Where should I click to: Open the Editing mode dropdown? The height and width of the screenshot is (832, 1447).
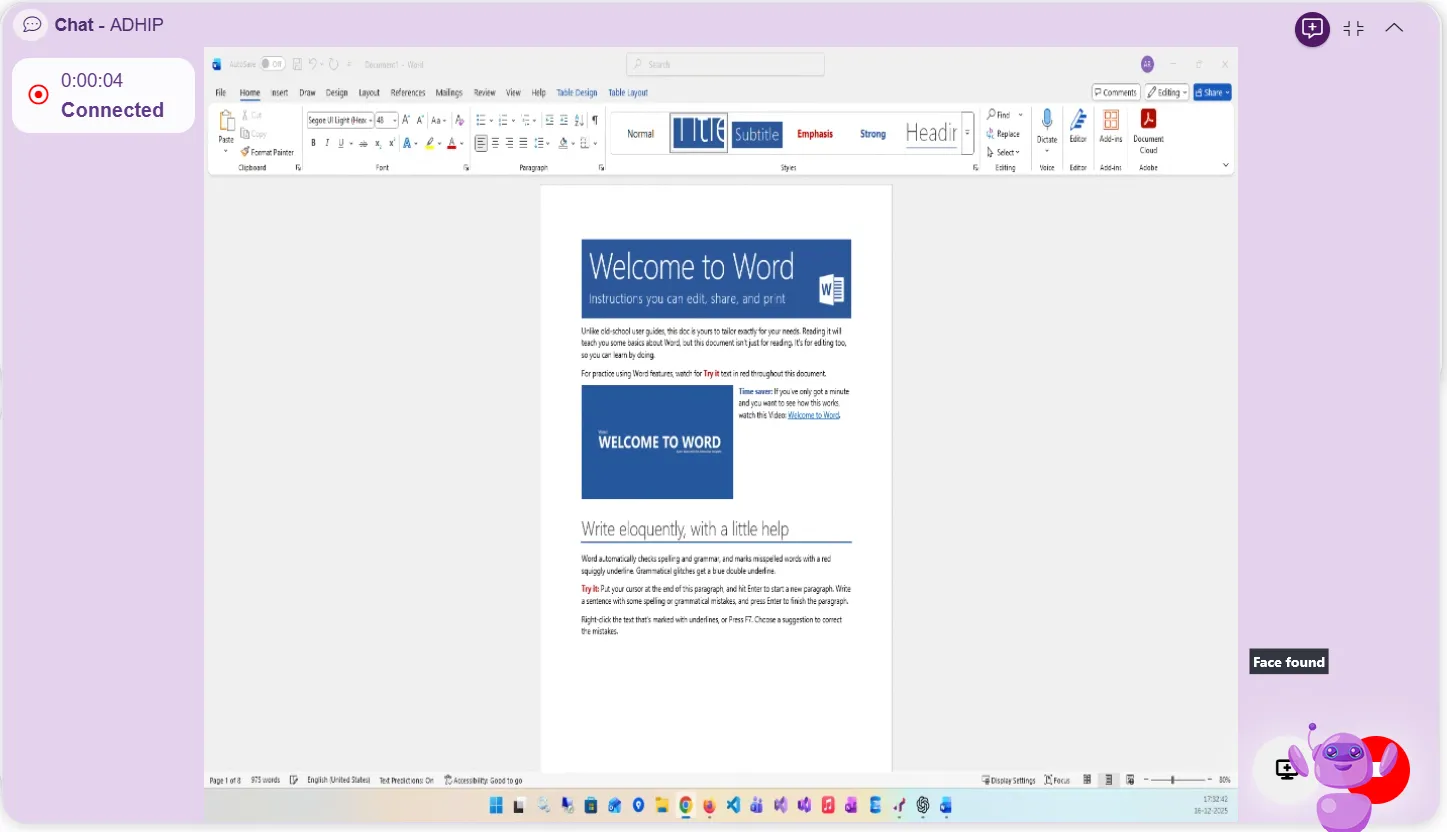click(1167, 92)
